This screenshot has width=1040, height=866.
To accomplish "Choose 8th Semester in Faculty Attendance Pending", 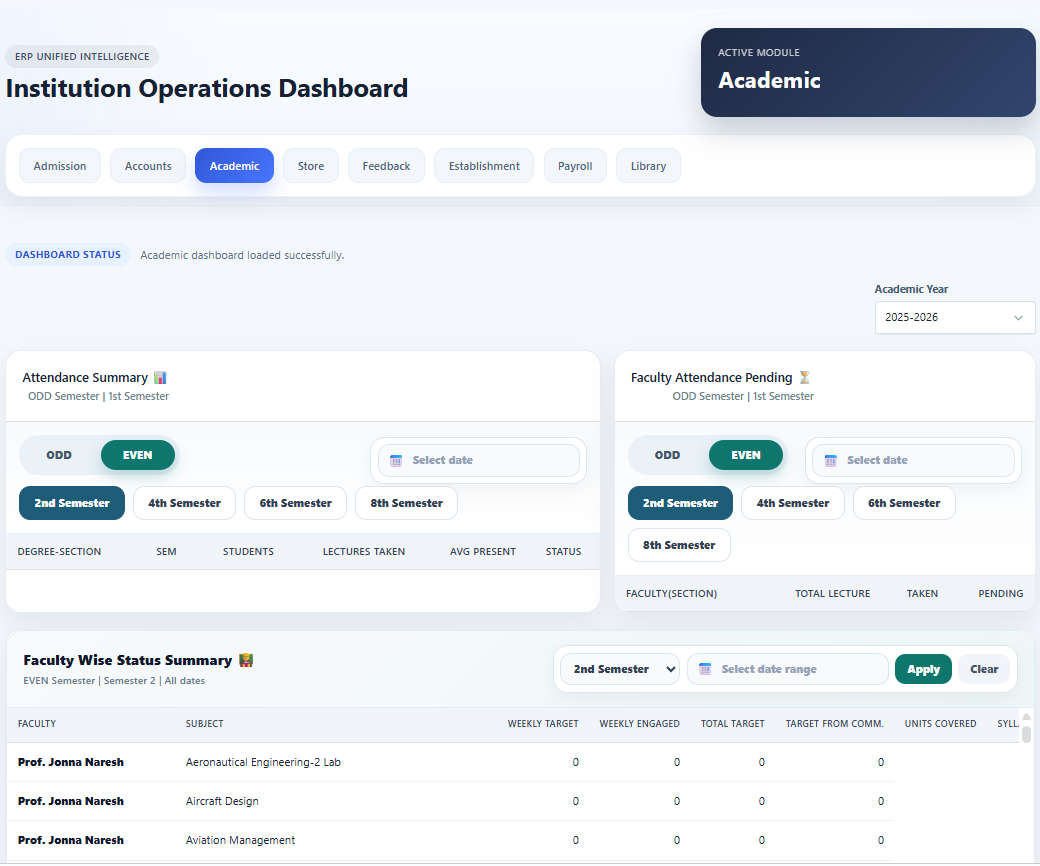I will pos(679,544).
